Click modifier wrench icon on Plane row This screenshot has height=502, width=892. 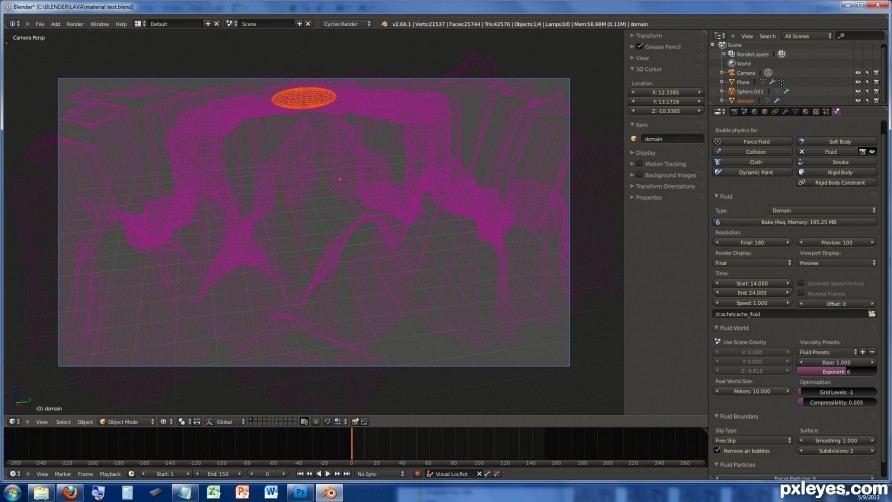(x=772, y=82)
